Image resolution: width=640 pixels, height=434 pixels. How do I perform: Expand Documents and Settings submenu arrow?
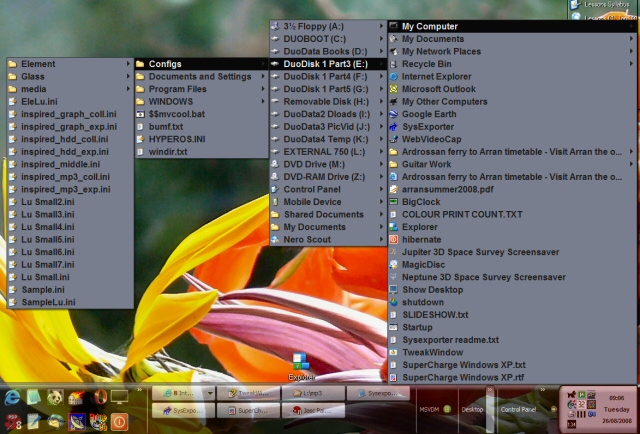[263, 76]
